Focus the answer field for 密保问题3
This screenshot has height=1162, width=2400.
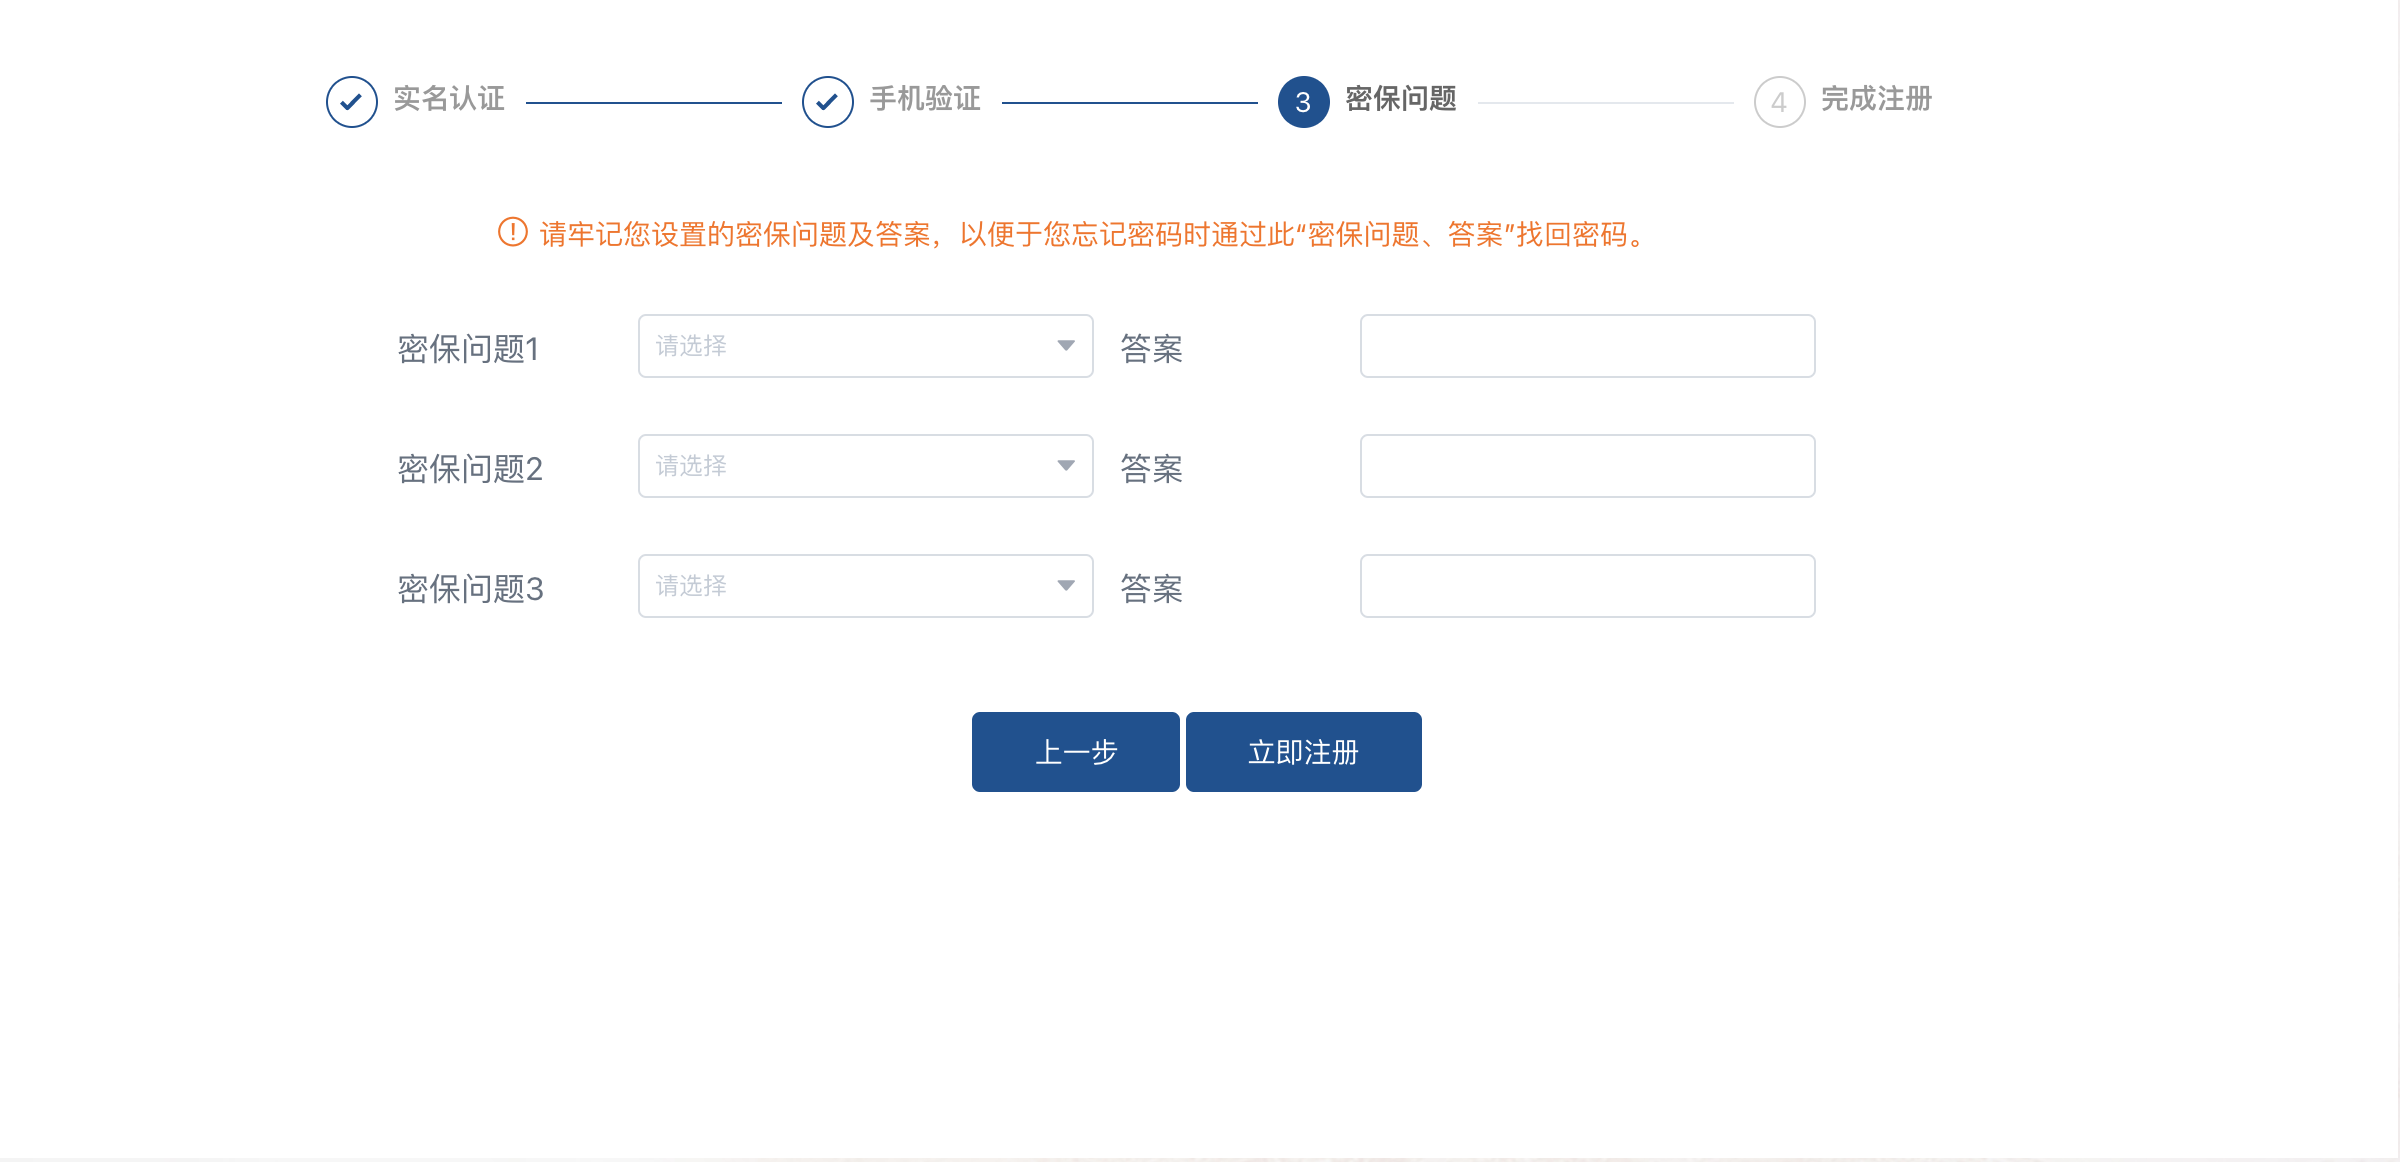point(1587,586)
